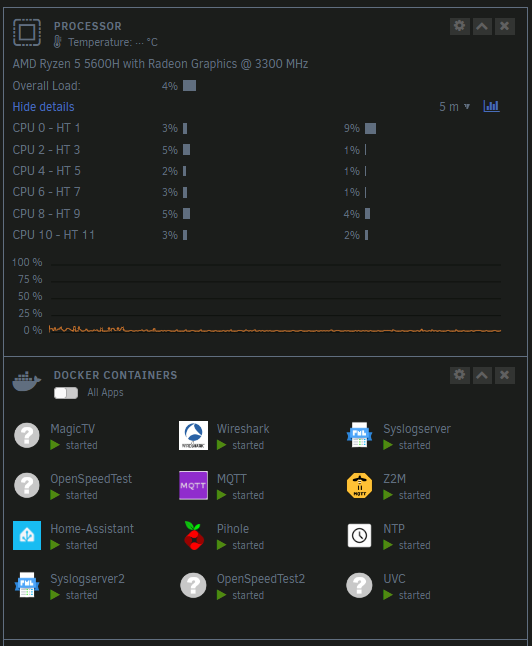Click the PROCESSOR panel title
This screenshot has width=532, height=646.
click(88, 26)
